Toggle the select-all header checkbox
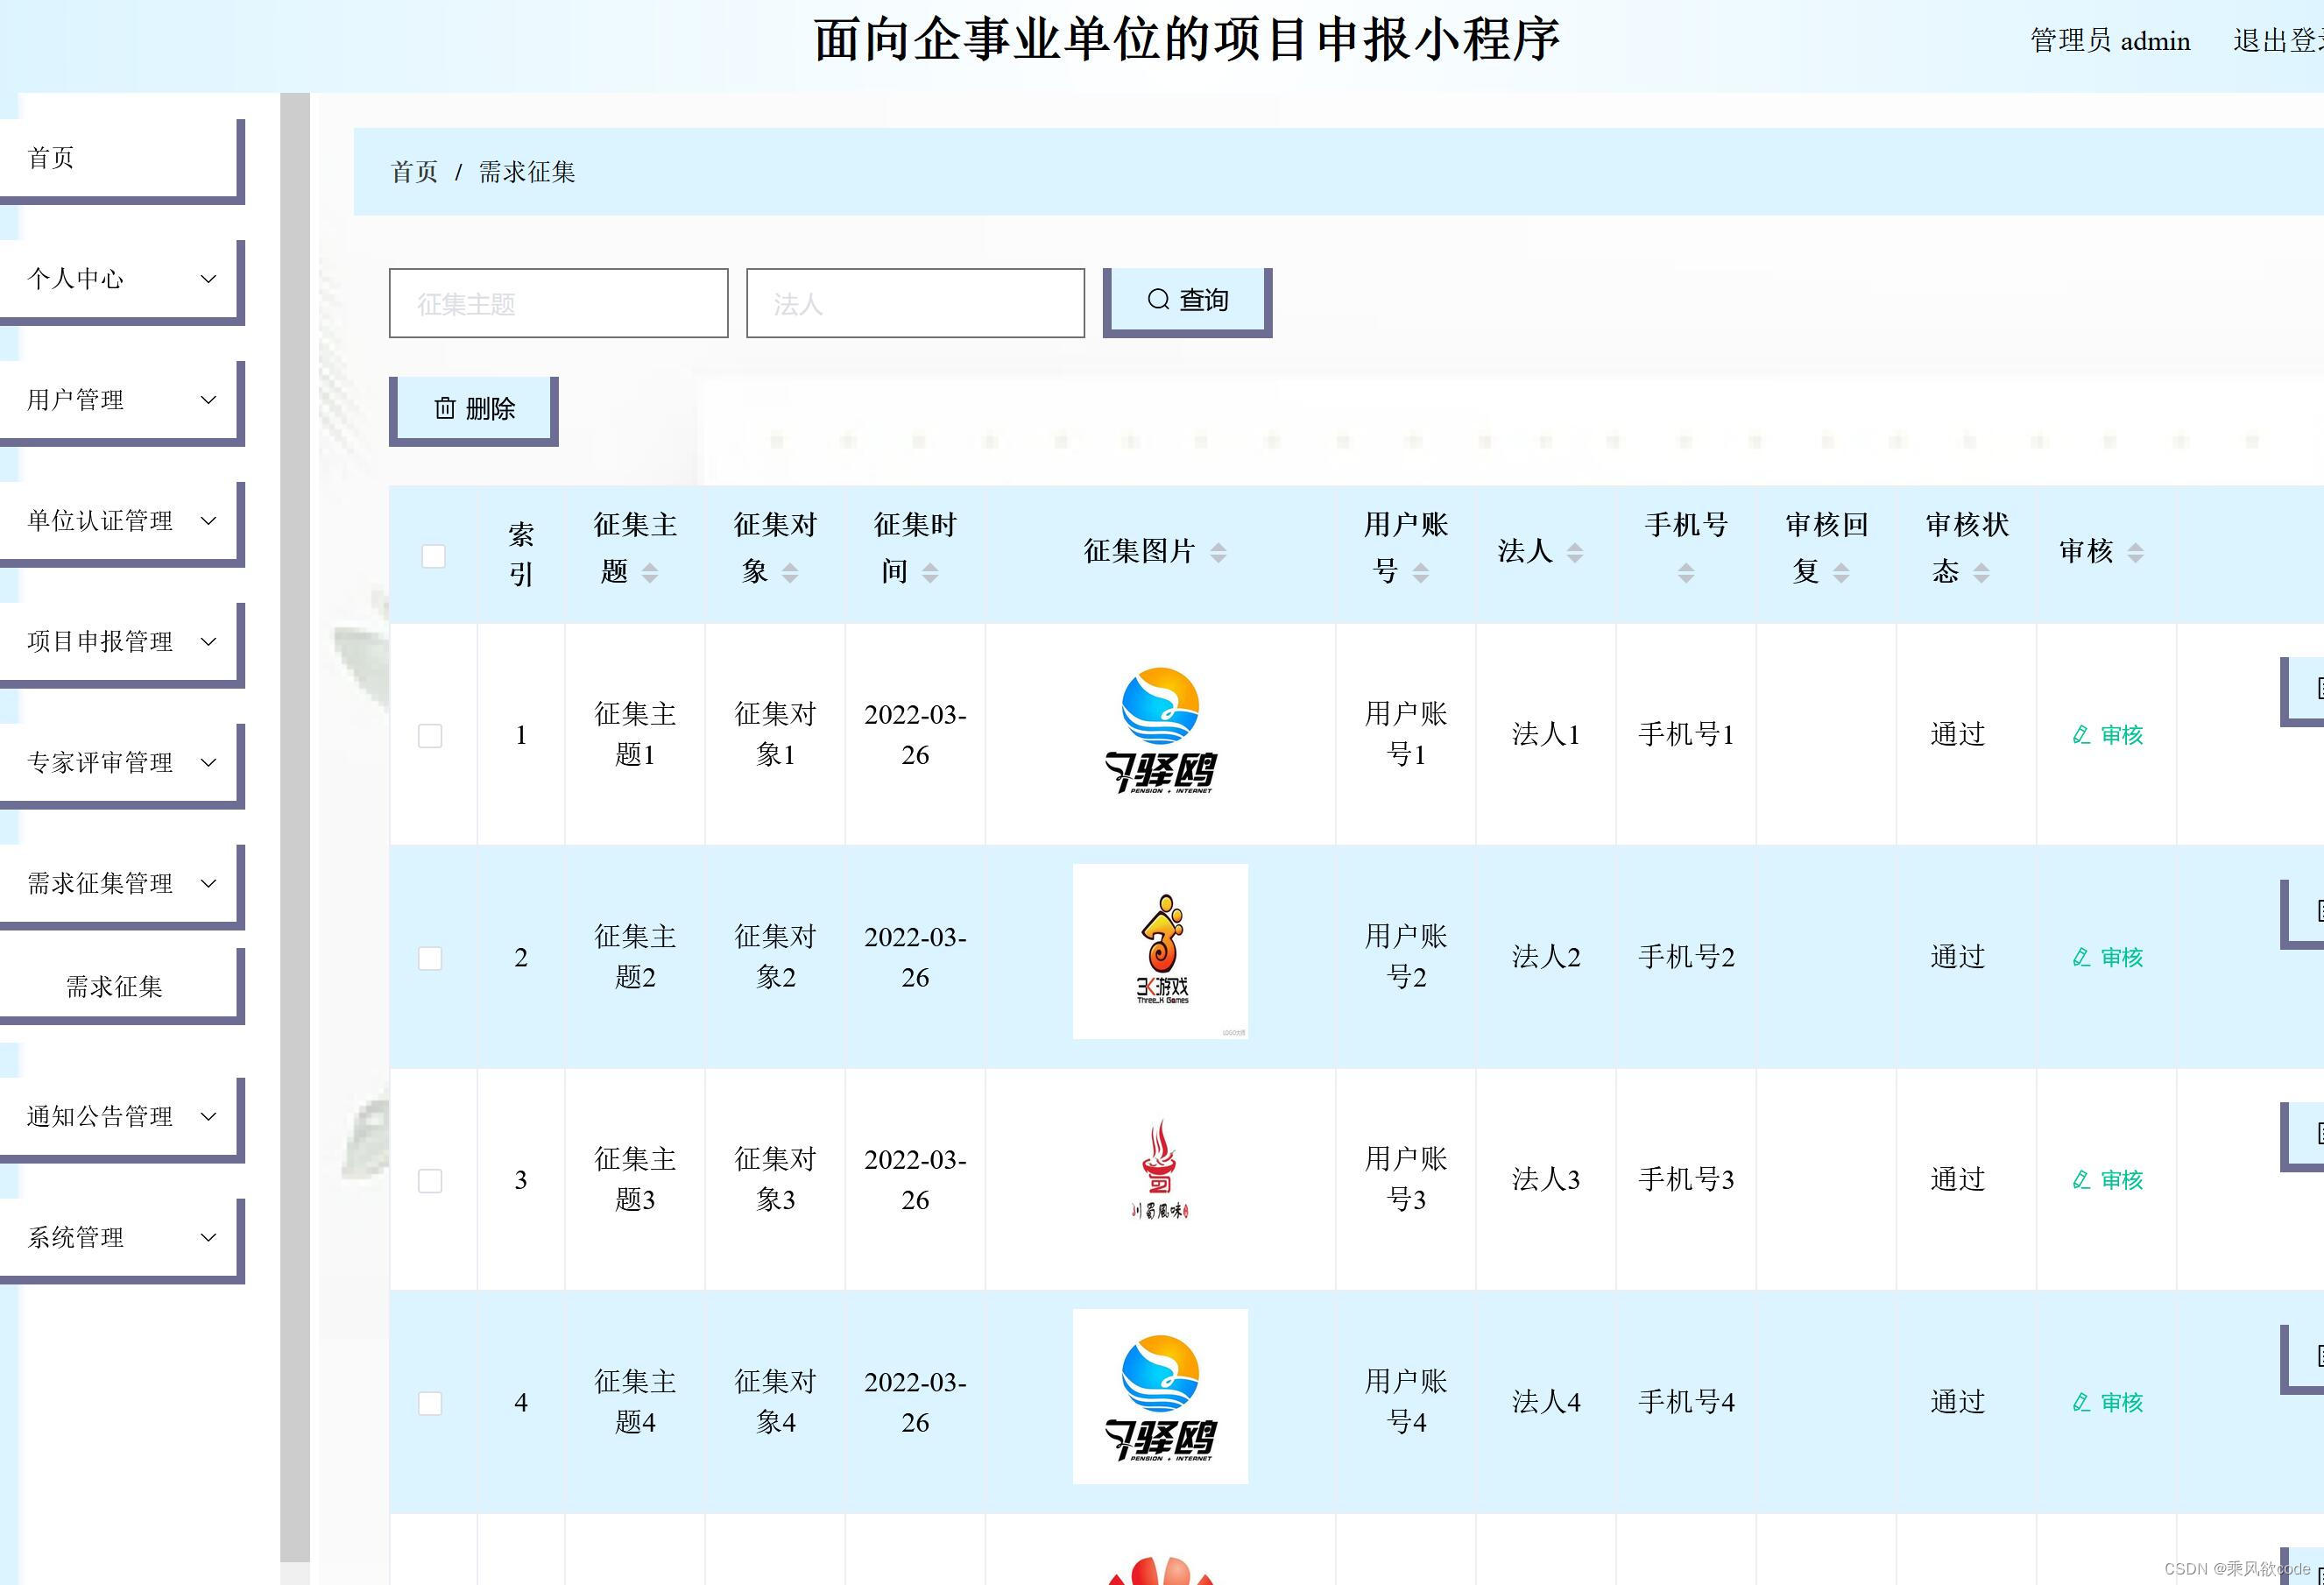The width and height of the screenshot is (2324, 1585). tap(433, 556)
